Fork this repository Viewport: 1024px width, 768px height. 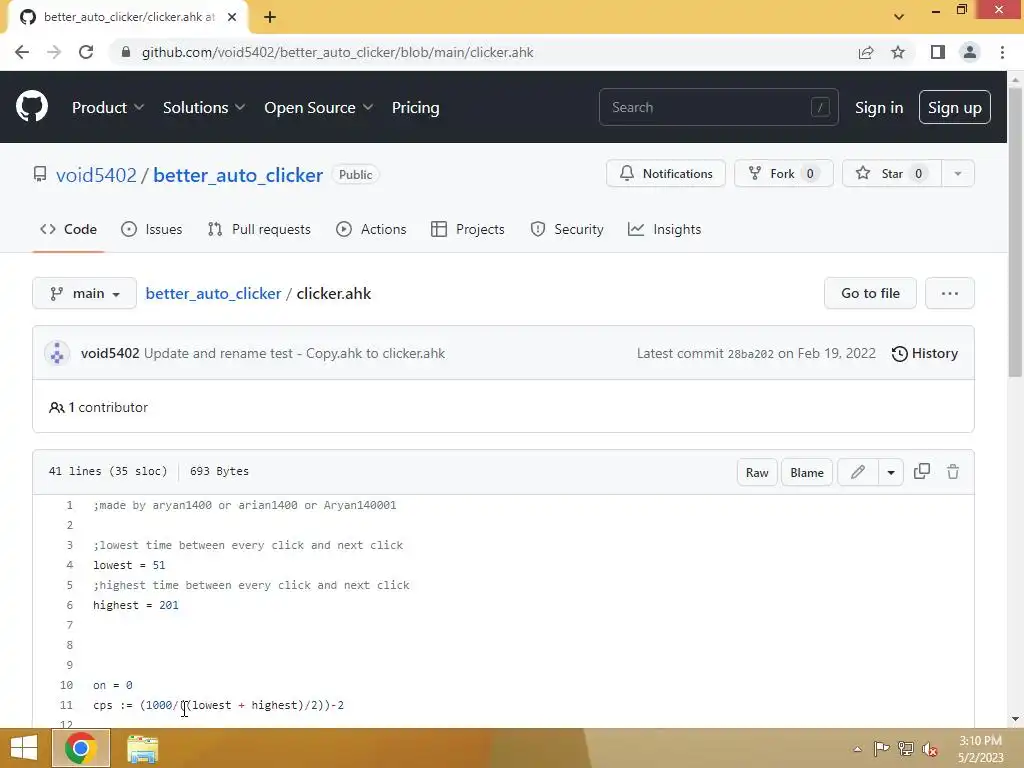pyautogui.click(x=784, y=174)
